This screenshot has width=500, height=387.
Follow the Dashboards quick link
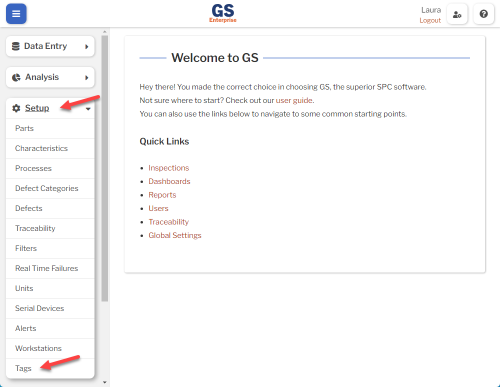[x=169, y=181]
